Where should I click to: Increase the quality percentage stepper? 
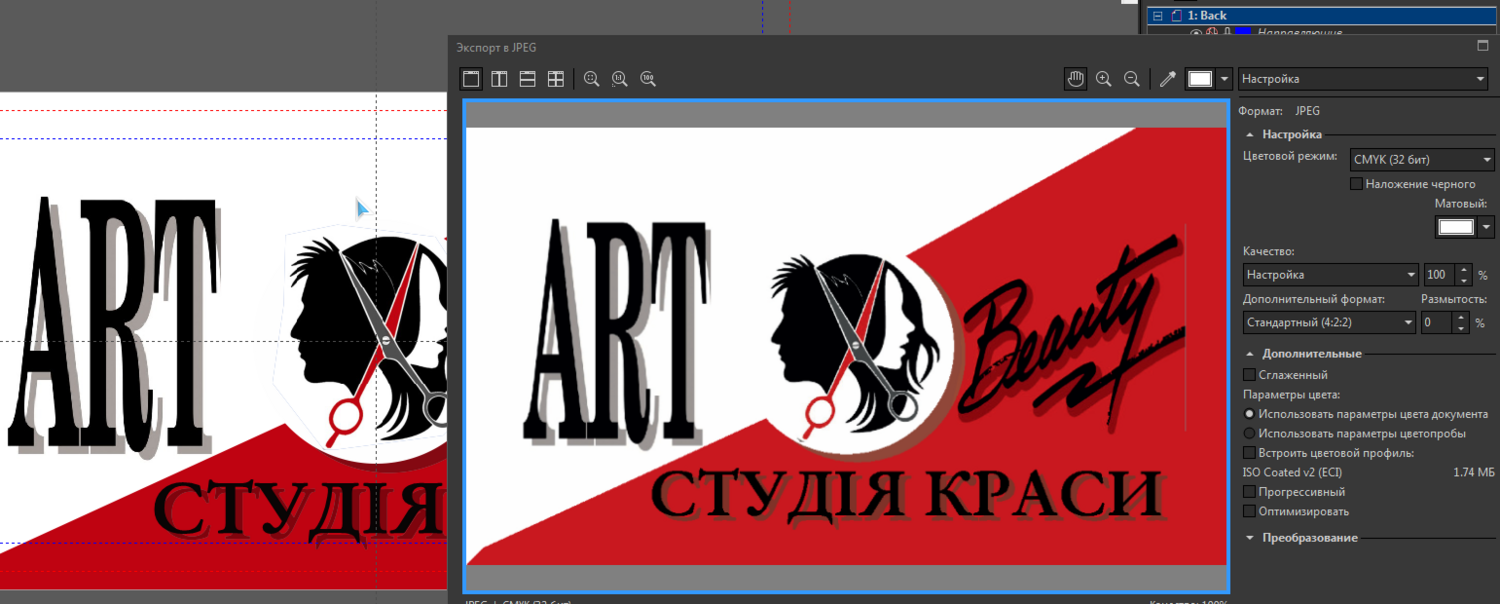pyautogui.click(x=1465, y=269)
